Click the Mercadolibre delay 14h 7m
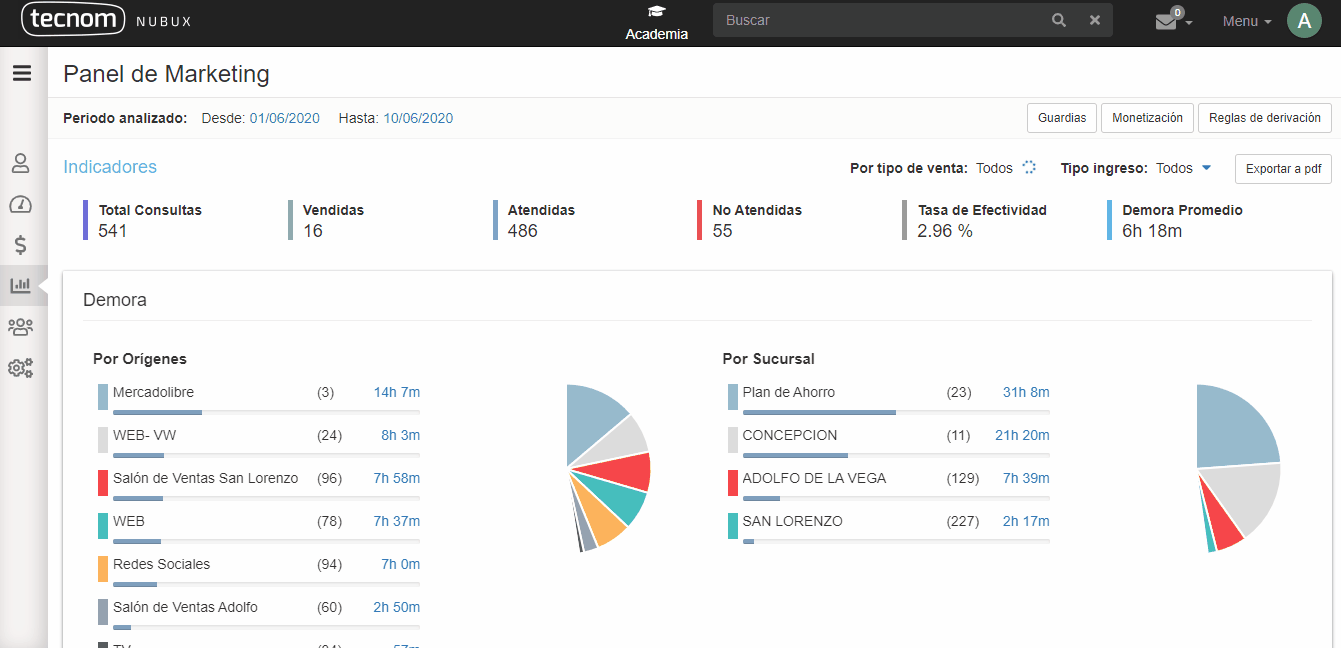 point(397,392)
